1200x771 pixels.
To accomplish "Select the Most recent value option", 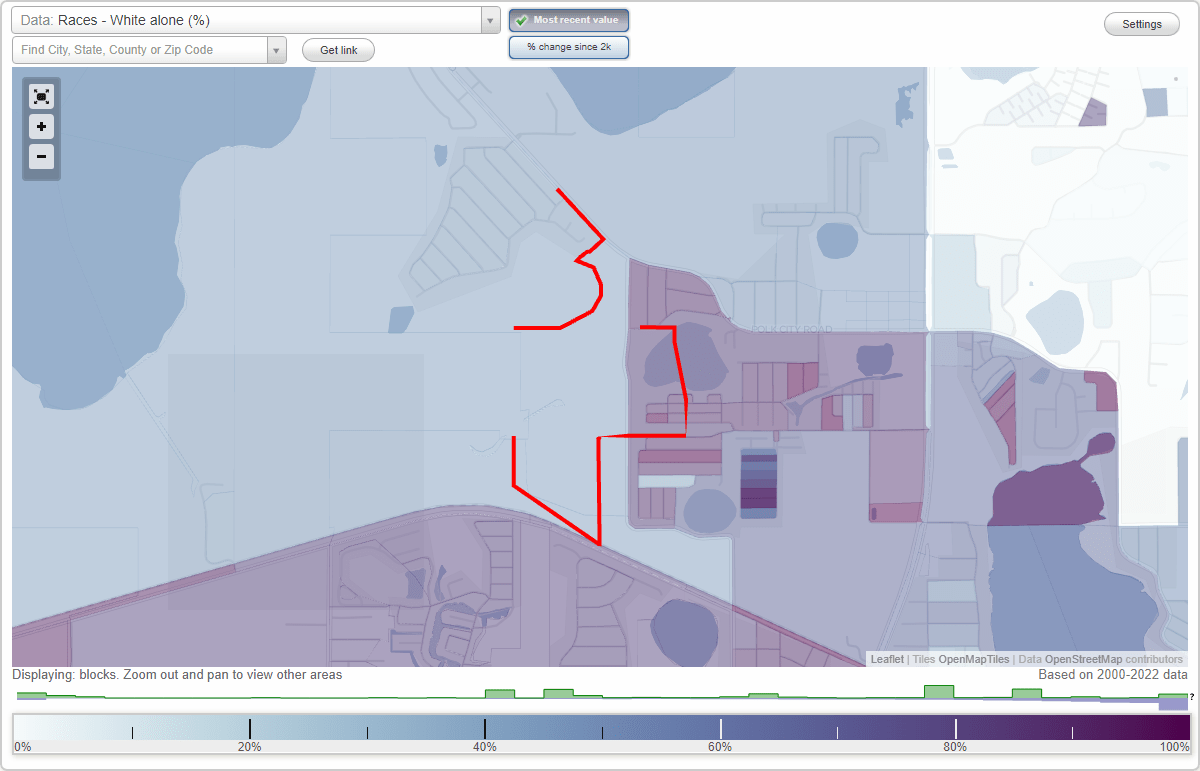I will coord(569,20).
